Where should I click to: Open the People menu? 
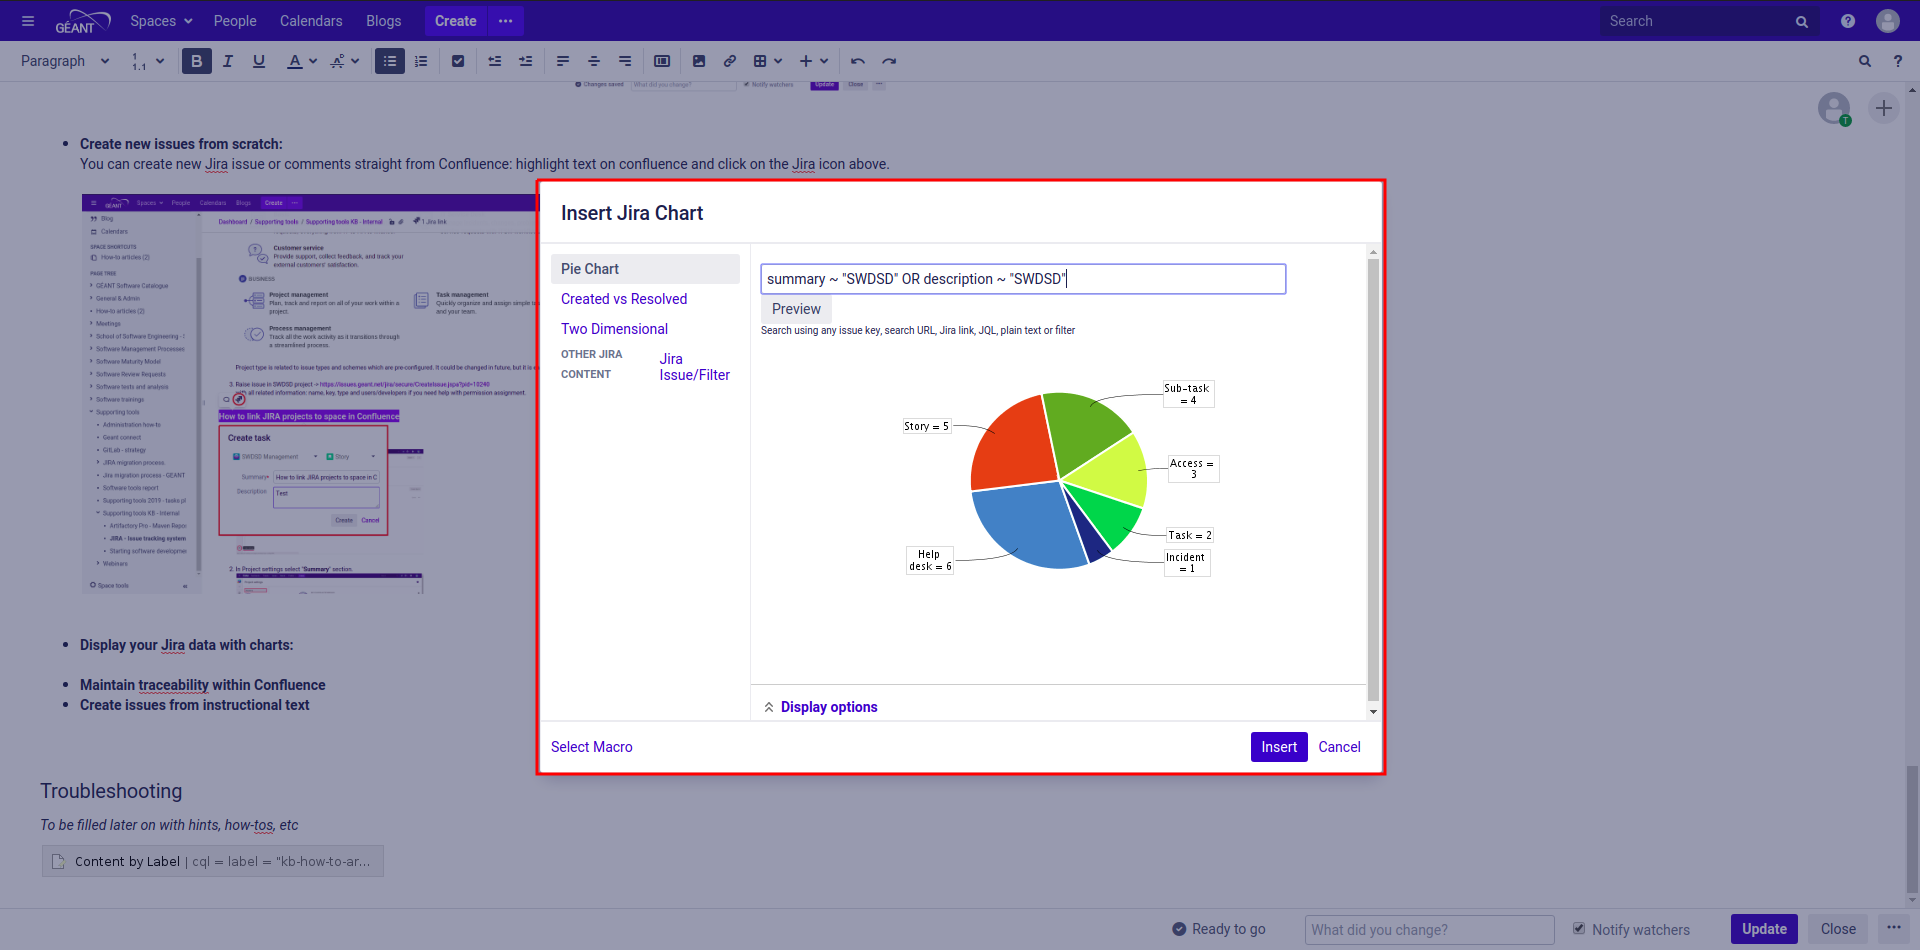pos(235,21)
